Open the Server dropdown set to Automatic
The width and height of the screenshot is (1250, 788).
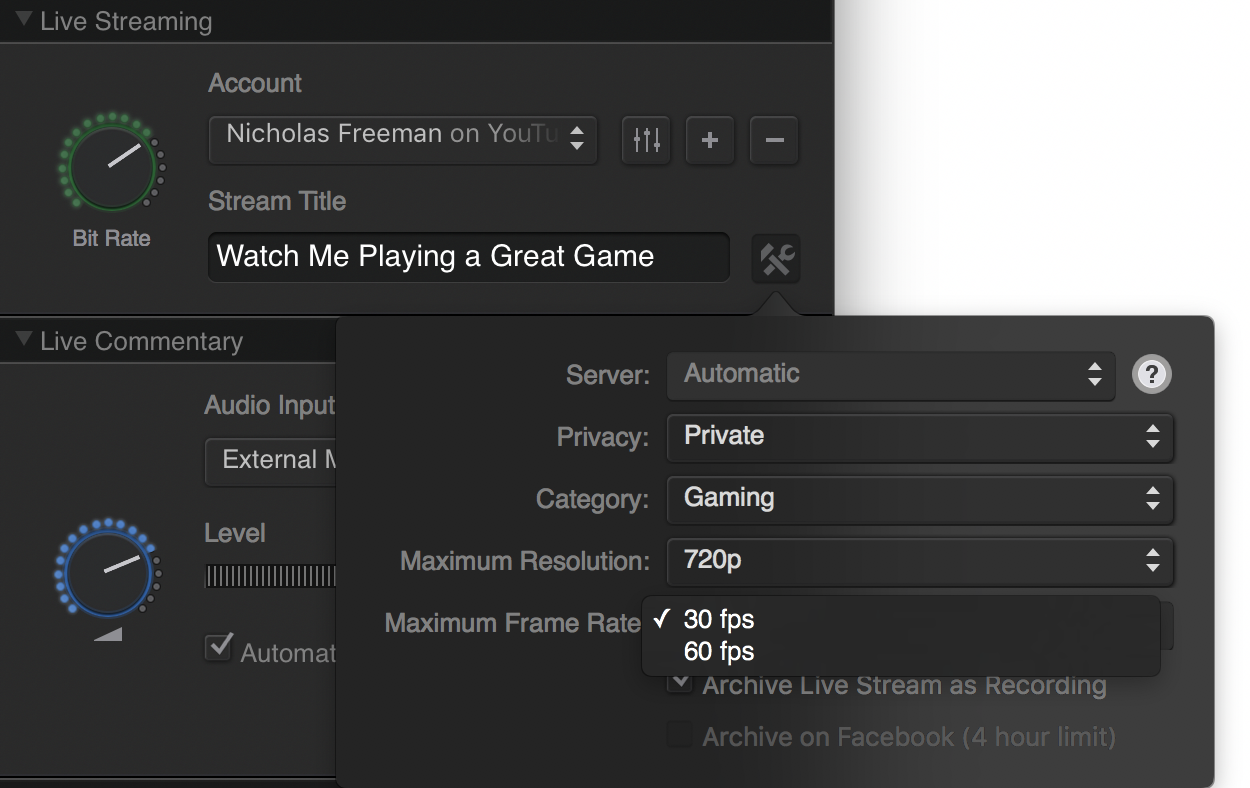click(x=890, y=375)
